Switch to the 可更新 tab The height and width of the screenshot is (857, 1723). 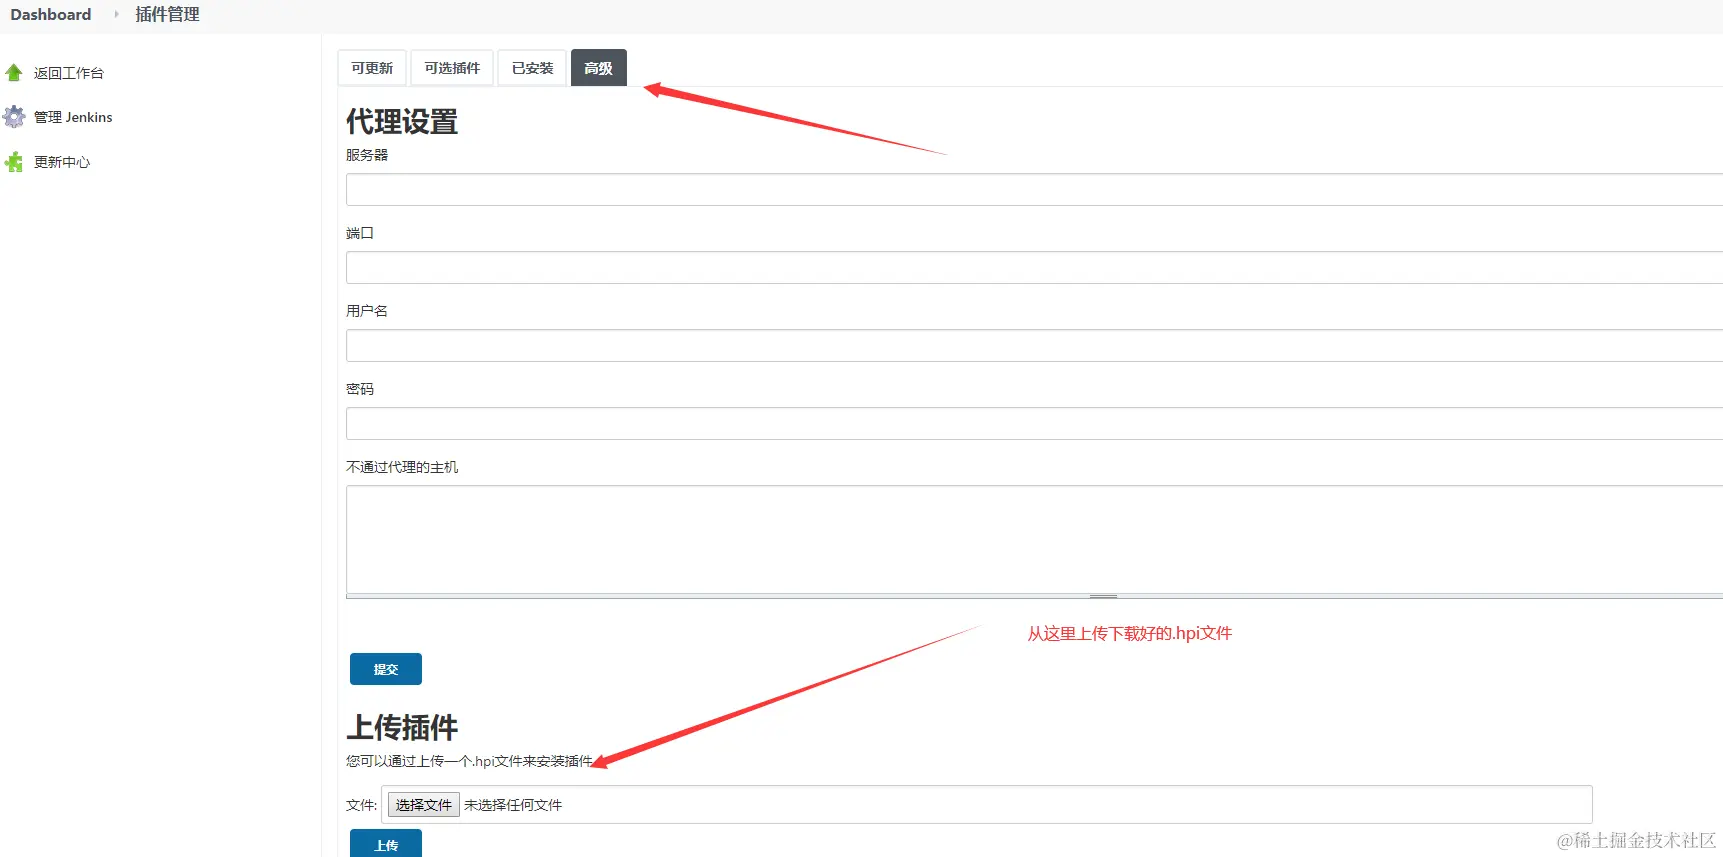click(x=372, y=68)
